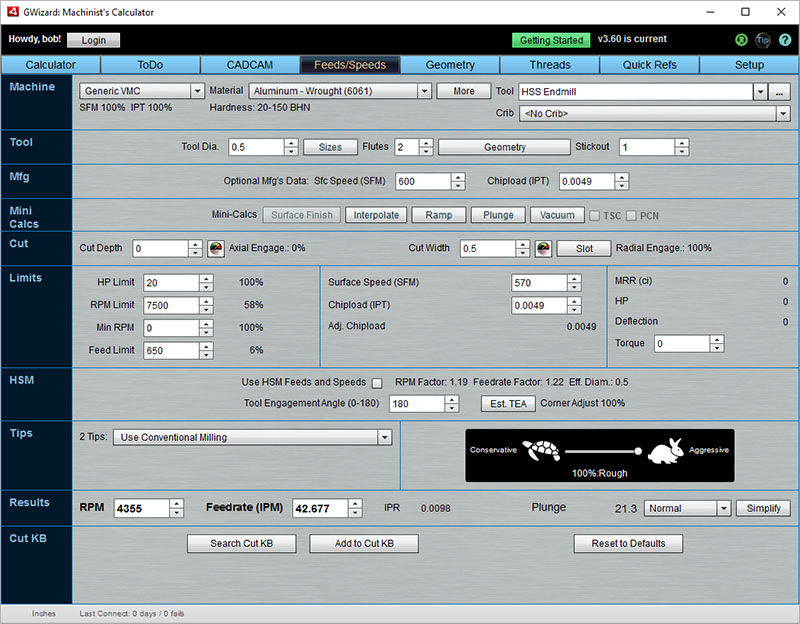The width and height of the screenshot is (800, 624).
Task: Click the Reset to Defaults button
Action: tap(627, 544)
